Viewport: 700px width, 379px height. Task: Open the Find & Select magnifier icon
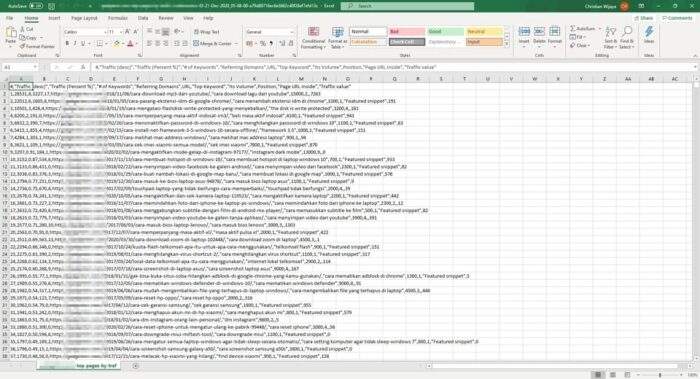(627, 31)
